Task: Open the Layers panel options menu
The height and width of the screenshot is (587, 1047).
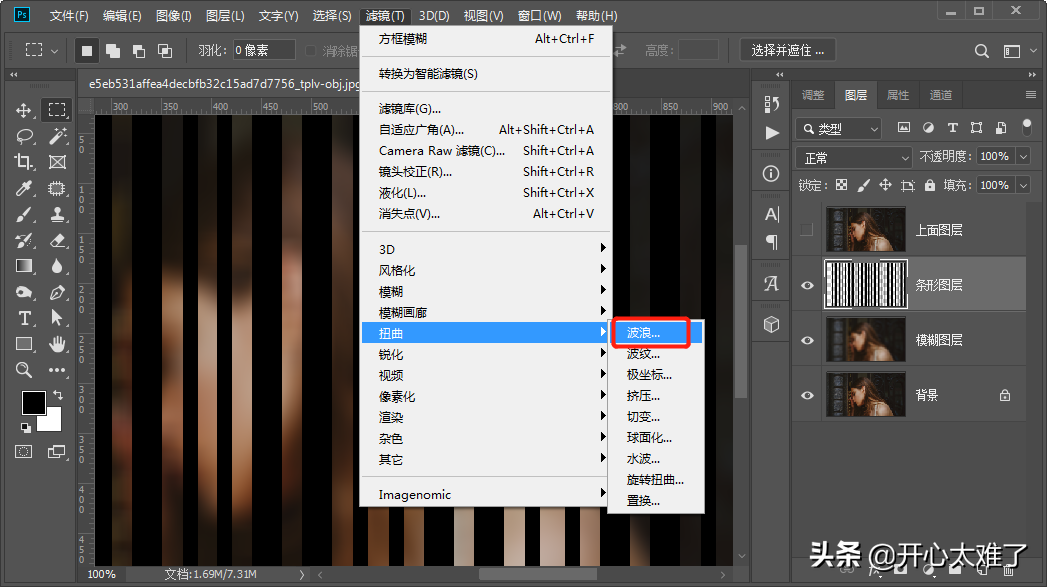Action: (x=1030, y=95)
